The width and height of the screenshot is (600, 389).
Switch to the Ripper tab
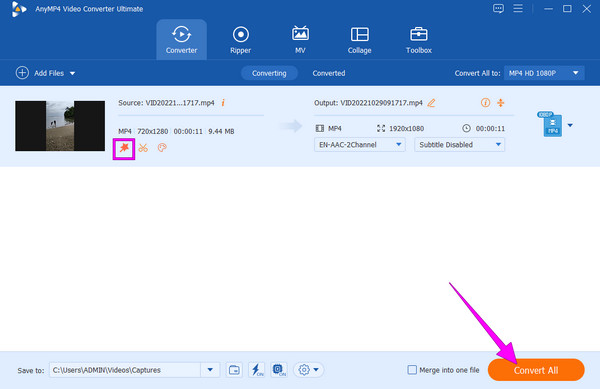[x=241, y=40]
